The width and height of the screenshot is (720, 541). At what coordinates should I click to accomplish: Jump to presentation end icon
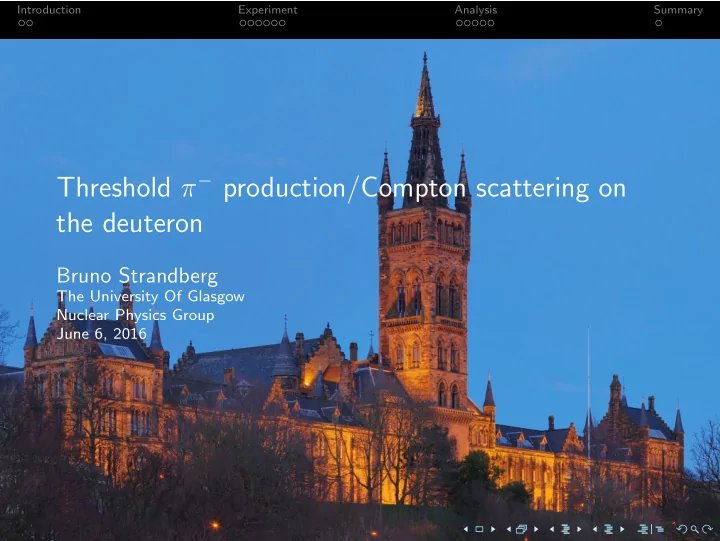[659, 529]
